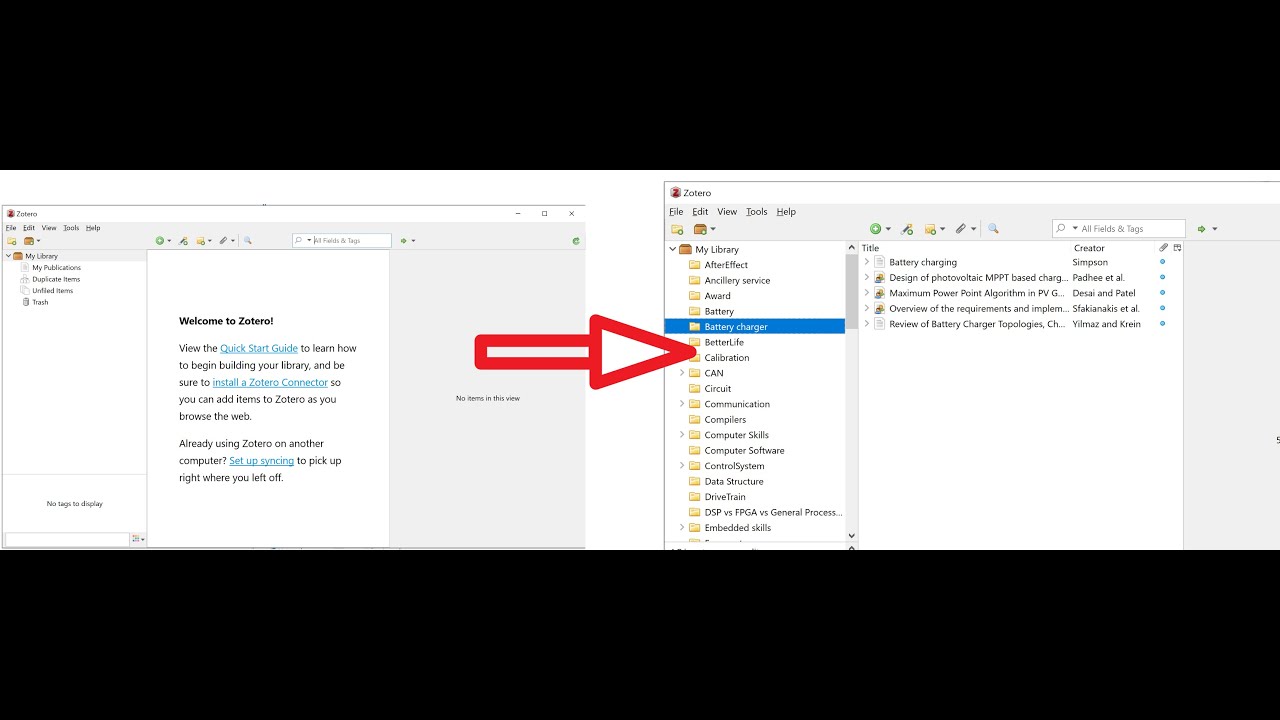Click New Note icon in left Zotero window
The image size is (1280, 720).
click(203, 241)
